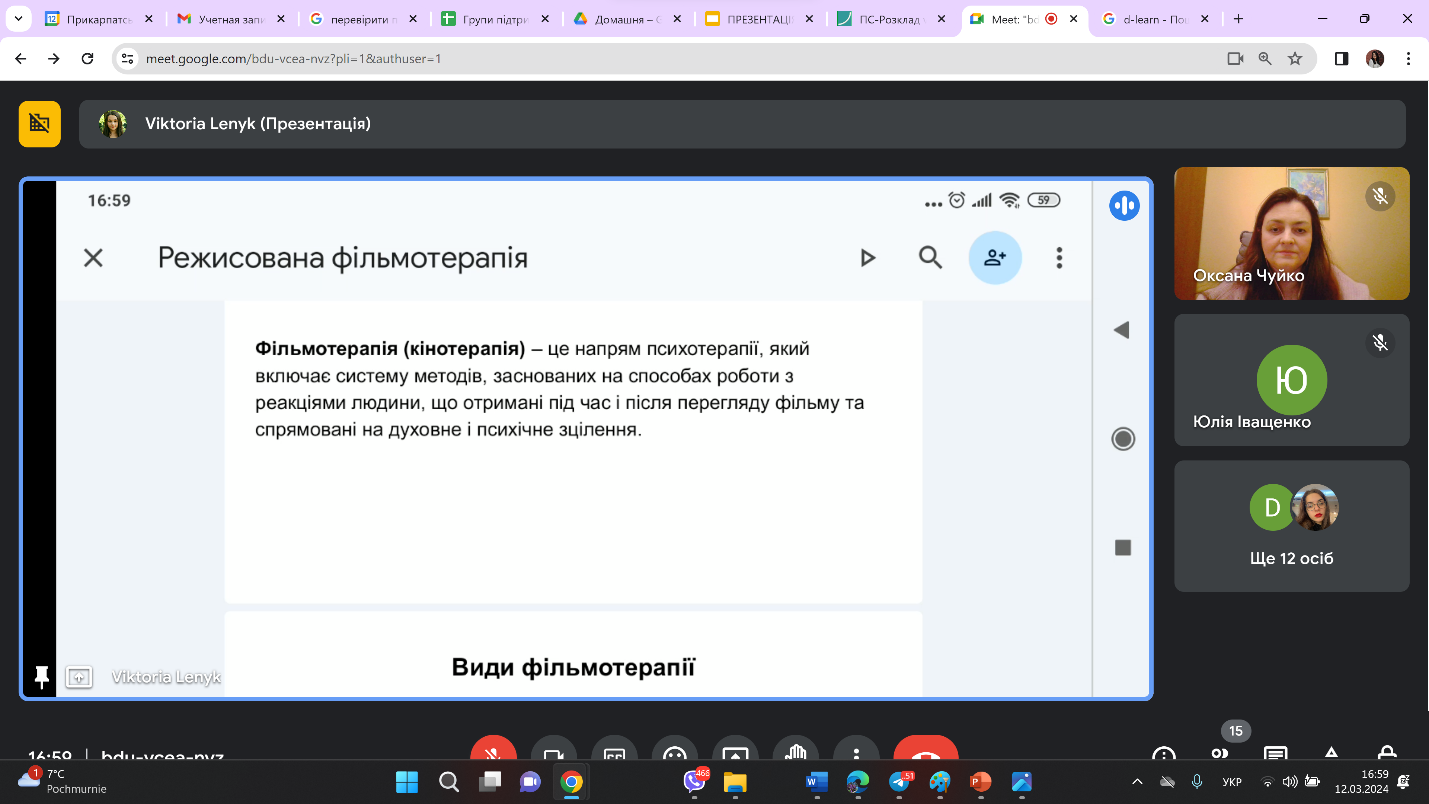
Task: Toggle the camera button in Meet controls
Action: click(x=553, y=752)
